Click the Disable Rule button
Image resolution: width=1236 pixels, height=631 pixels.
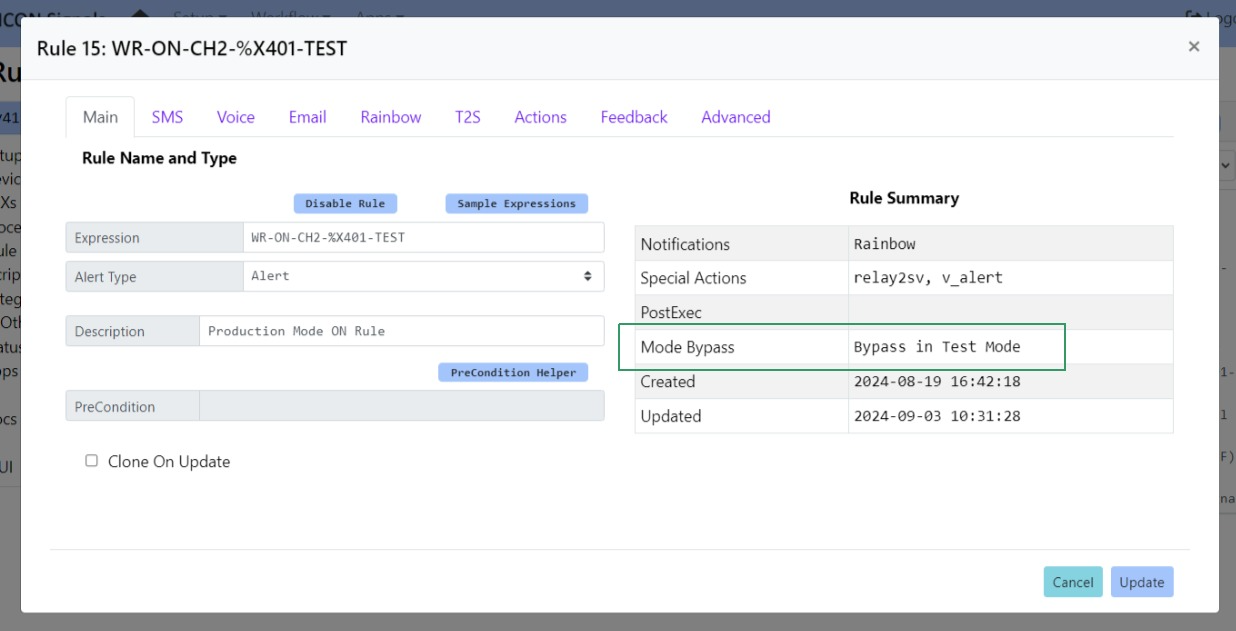coord(345,203)
